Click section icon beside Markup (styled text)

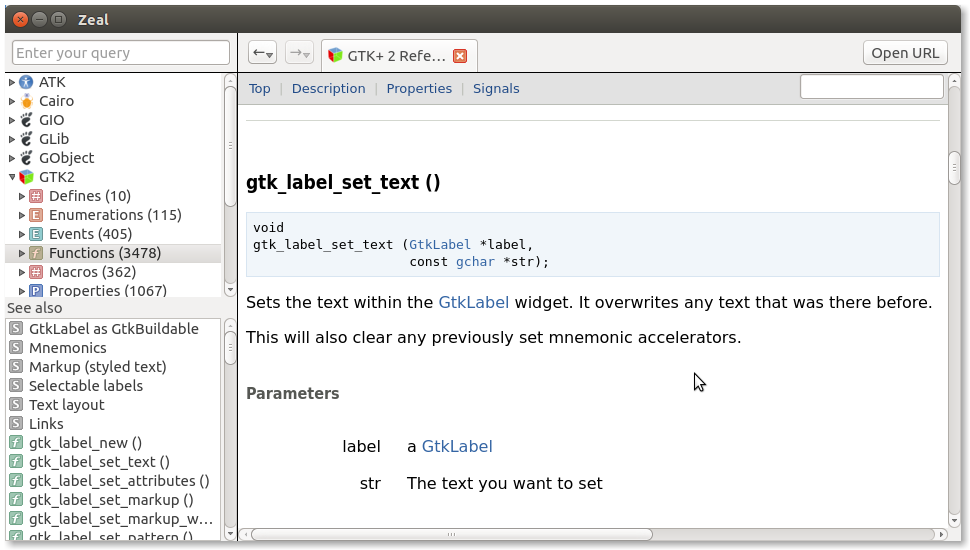(17, 367)
